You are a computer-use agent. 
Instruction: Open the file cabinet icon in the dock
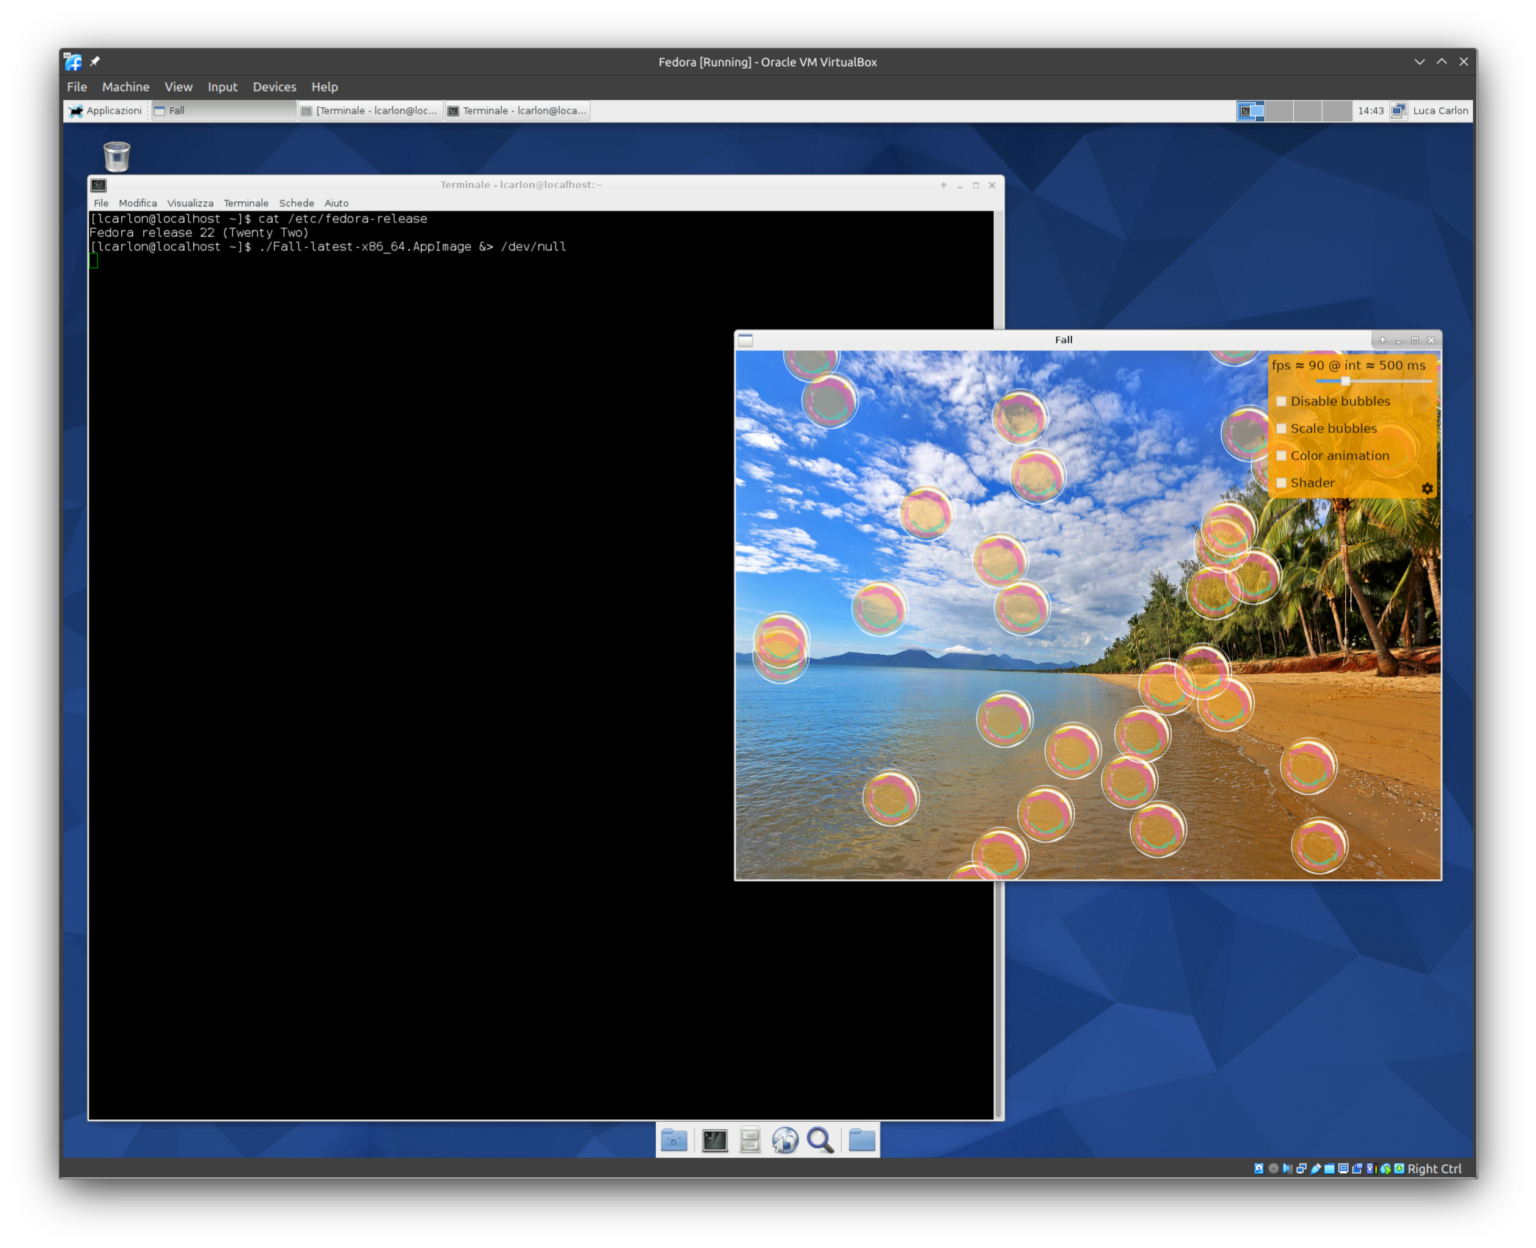point(749,1140)
